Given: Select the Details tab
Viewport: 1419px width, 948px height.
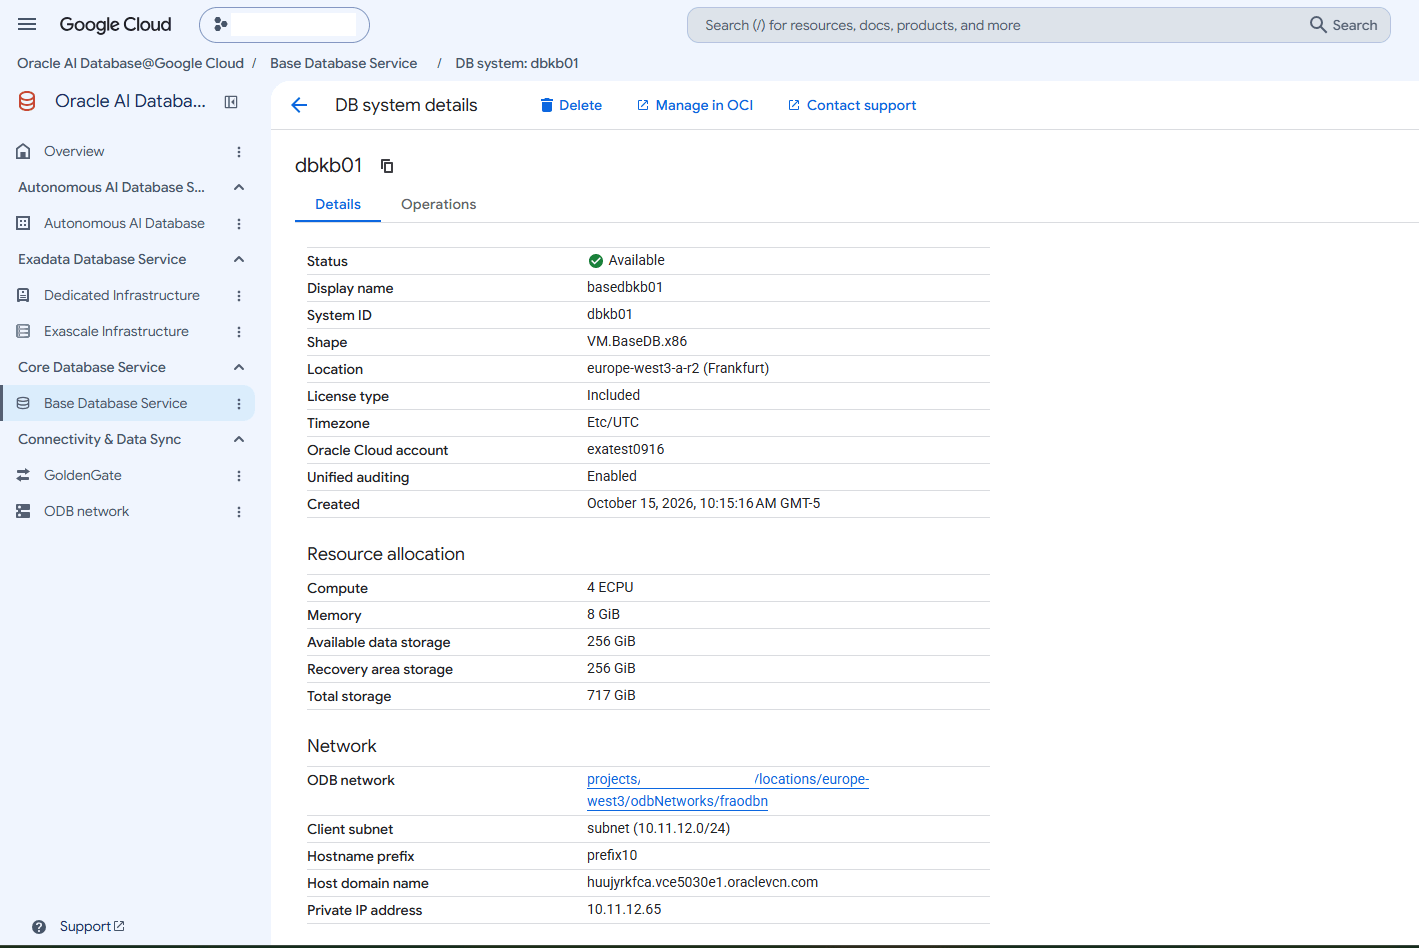Looking at the screenshot, I should click(338, 204).
